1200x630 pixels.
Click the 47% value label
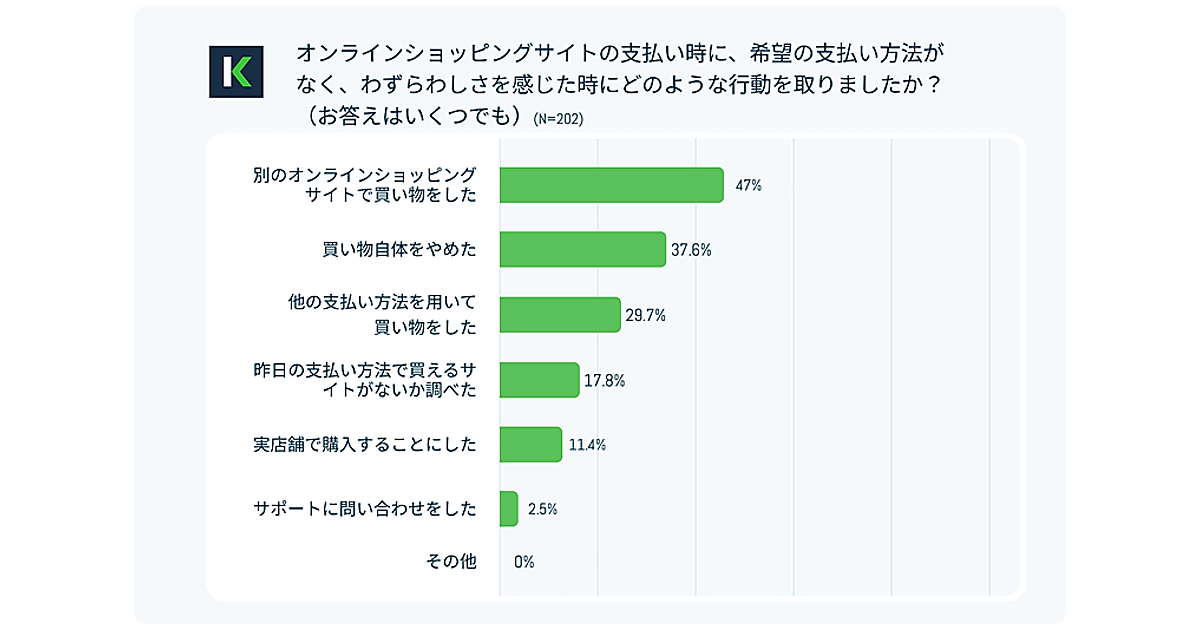[x=748, y=185]
